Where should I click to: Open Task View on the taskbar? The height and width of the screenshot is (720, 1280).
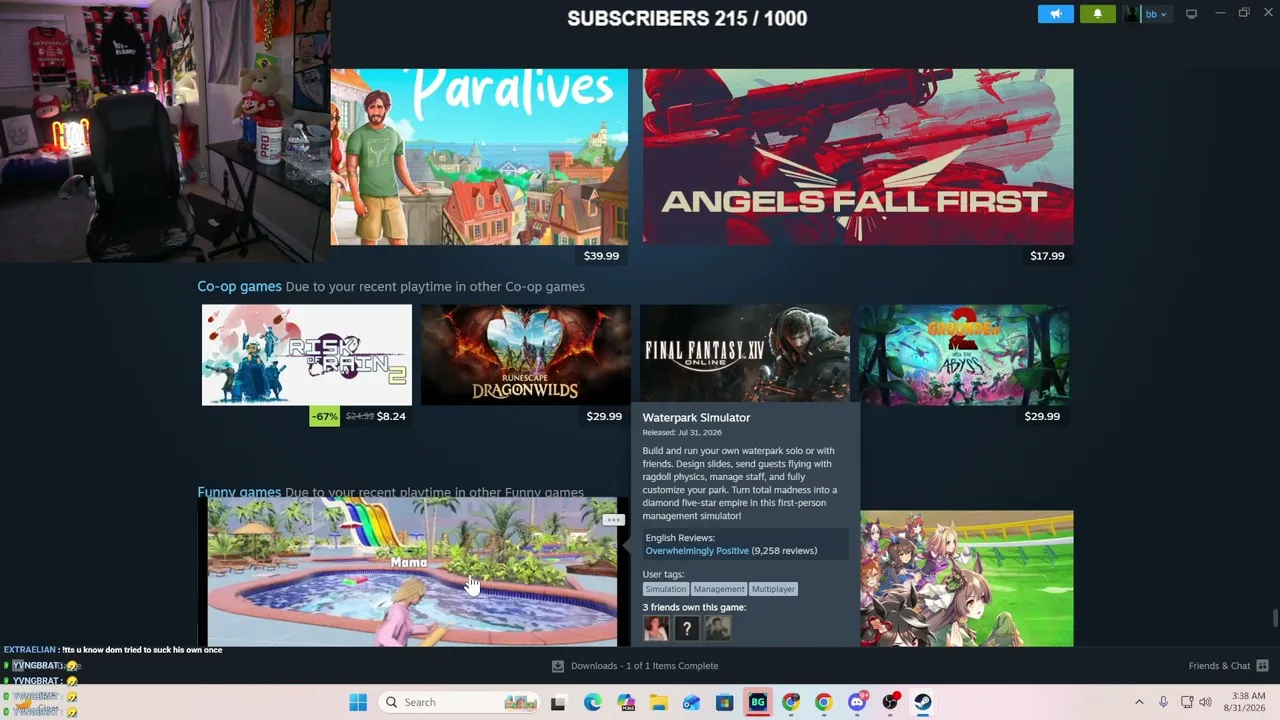click(559, 702)
